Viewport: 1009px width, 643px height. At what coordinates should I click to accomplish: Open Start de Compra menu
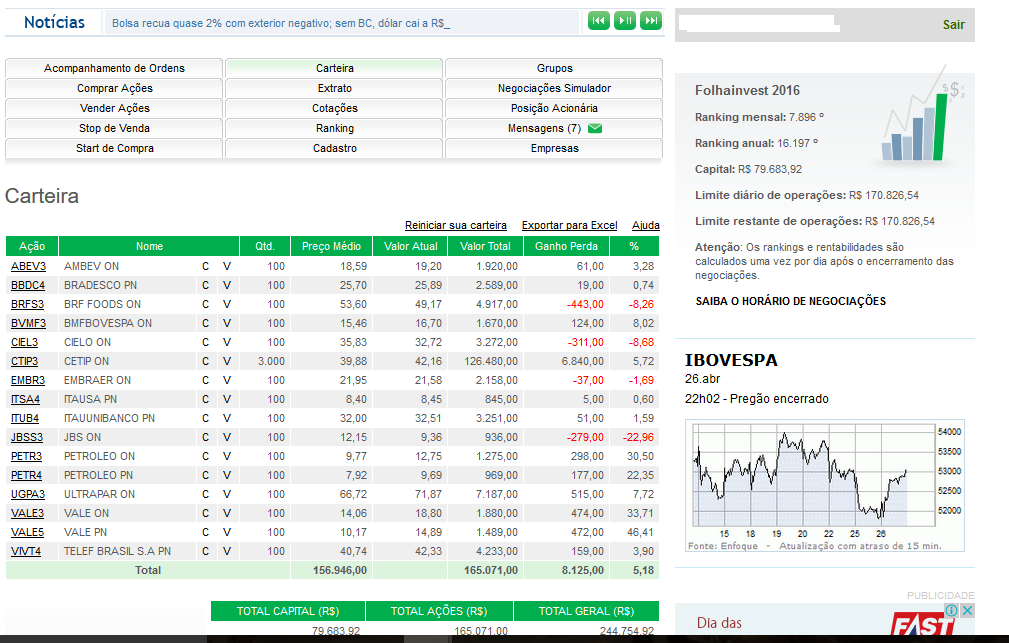[x=114, y=148]
